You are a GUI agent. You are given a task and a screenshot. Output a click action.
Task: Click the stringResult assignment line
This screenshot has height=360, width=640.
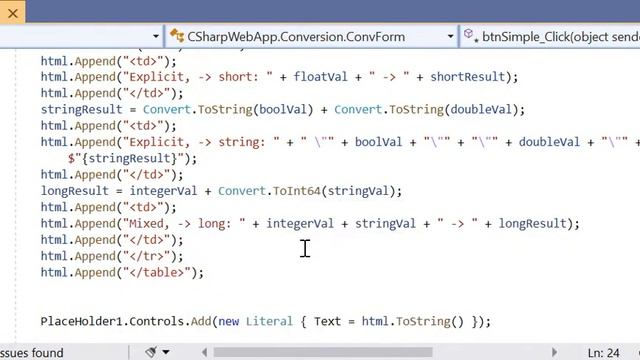point(282,109)
